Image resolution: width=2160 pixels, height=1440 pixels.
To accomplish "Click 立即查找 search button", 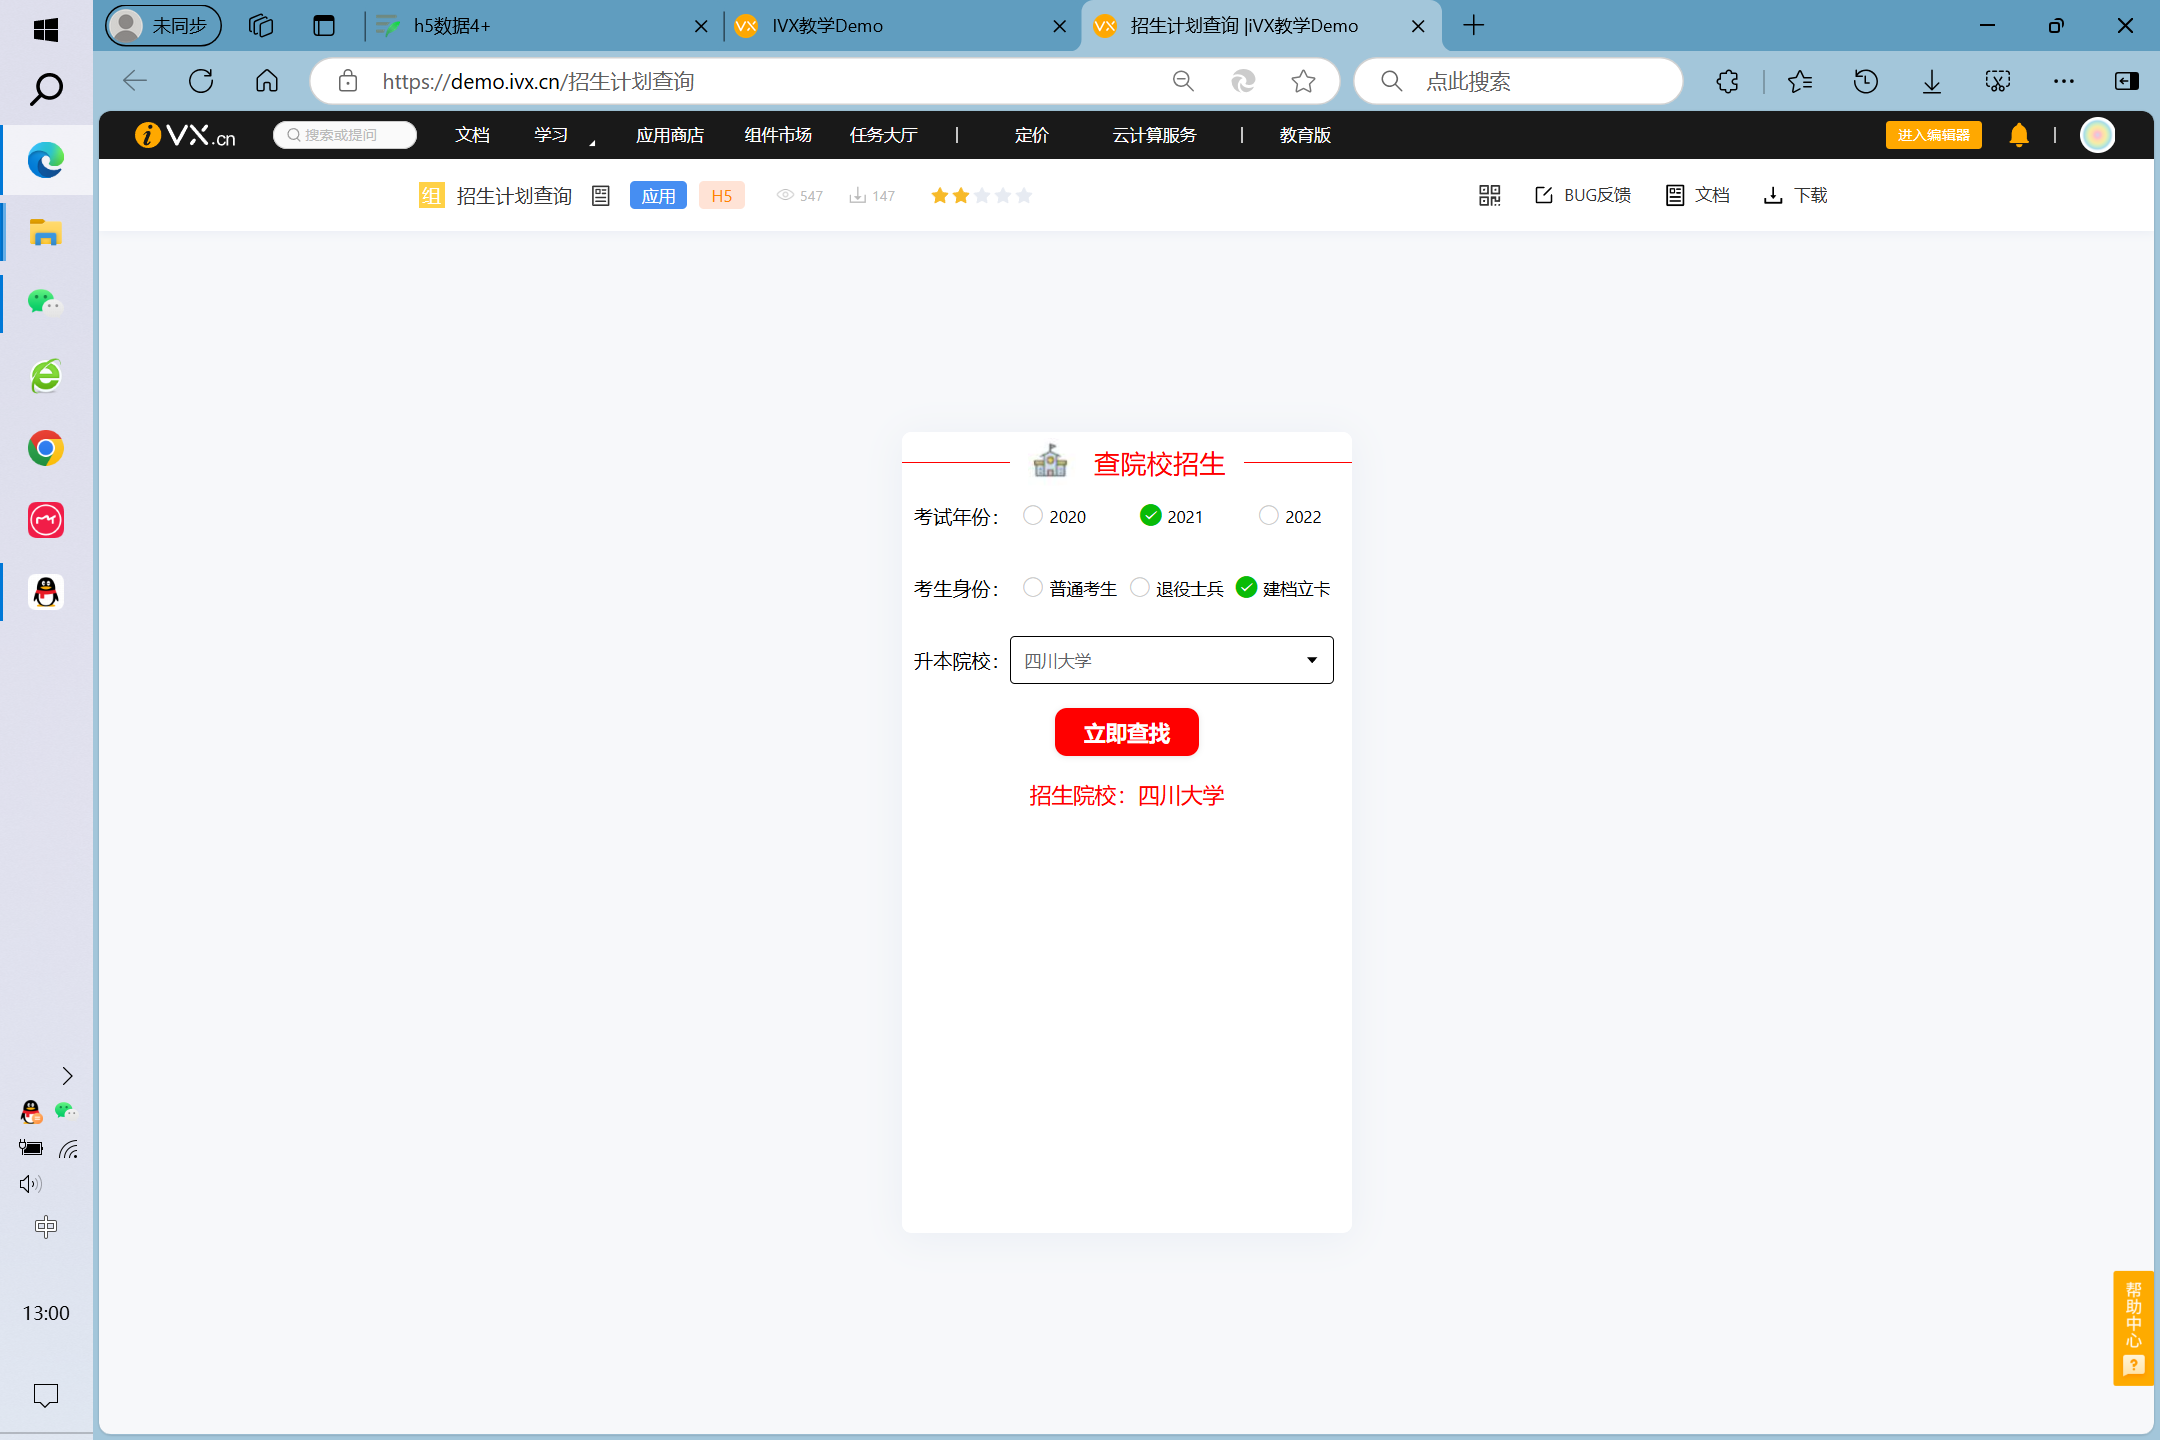I will click(x=1126, y=733).
